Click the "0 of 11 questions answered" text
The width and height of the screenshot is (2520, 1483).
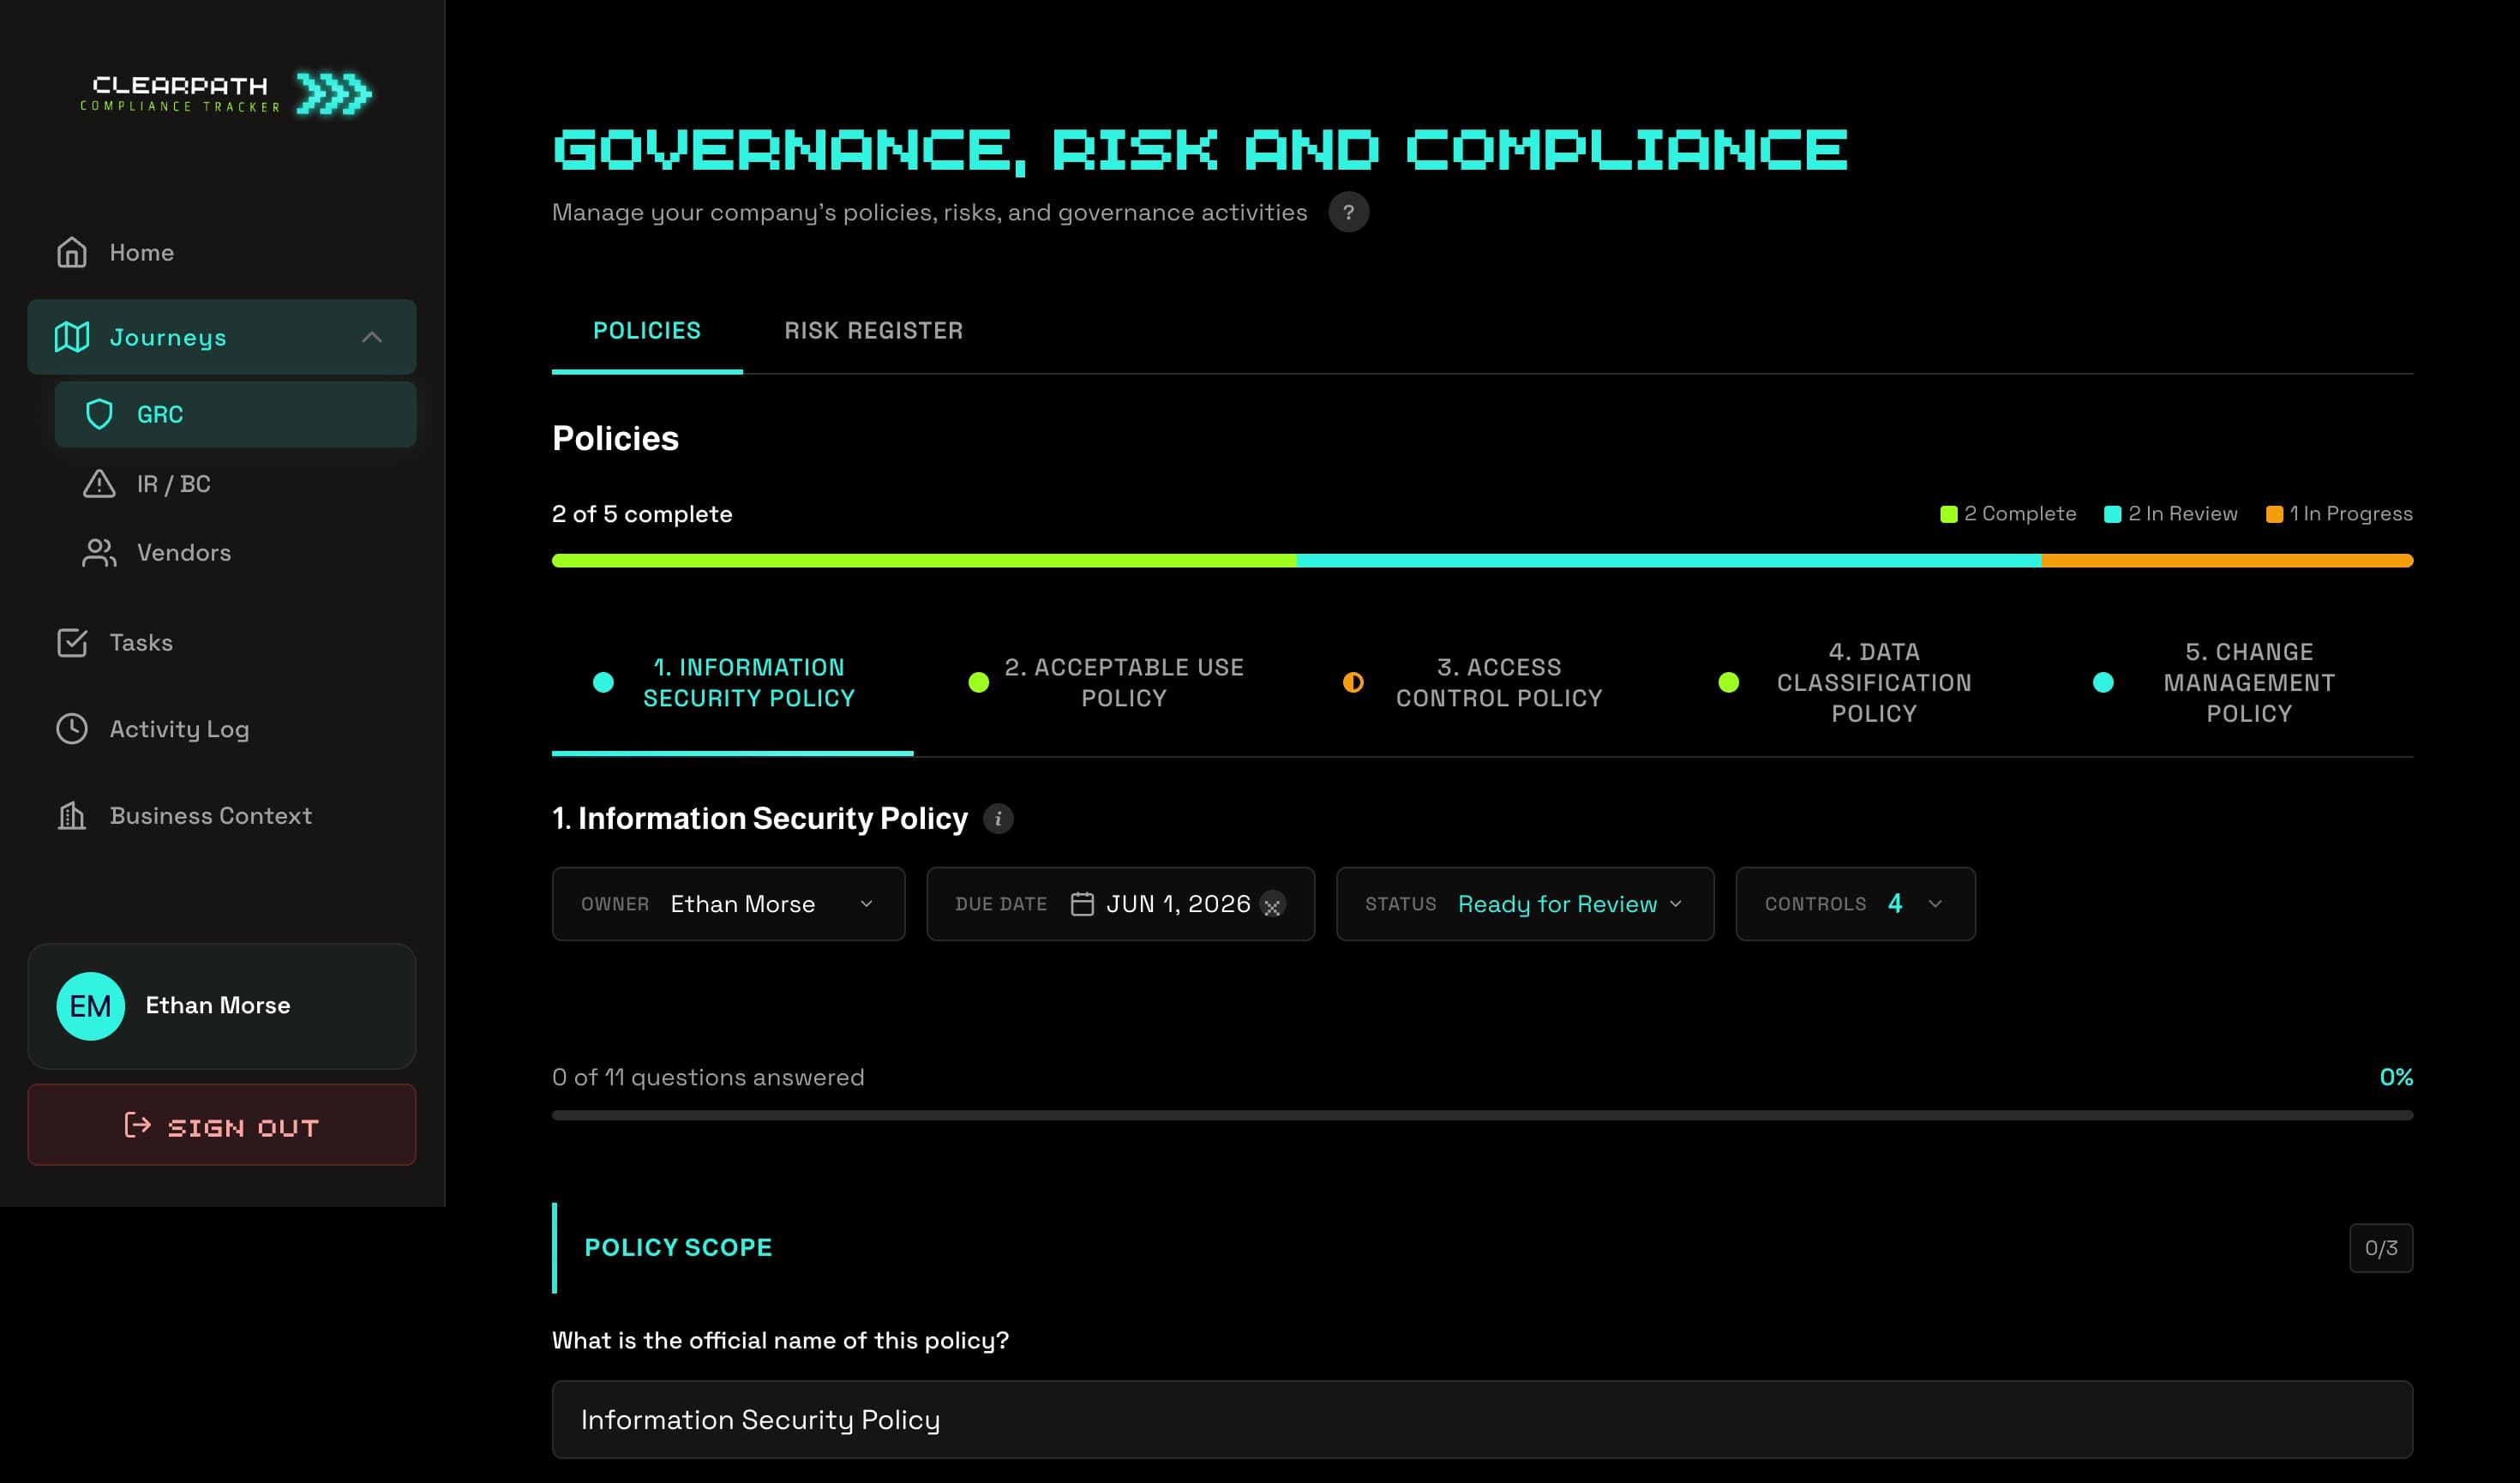coord(708,1077)
